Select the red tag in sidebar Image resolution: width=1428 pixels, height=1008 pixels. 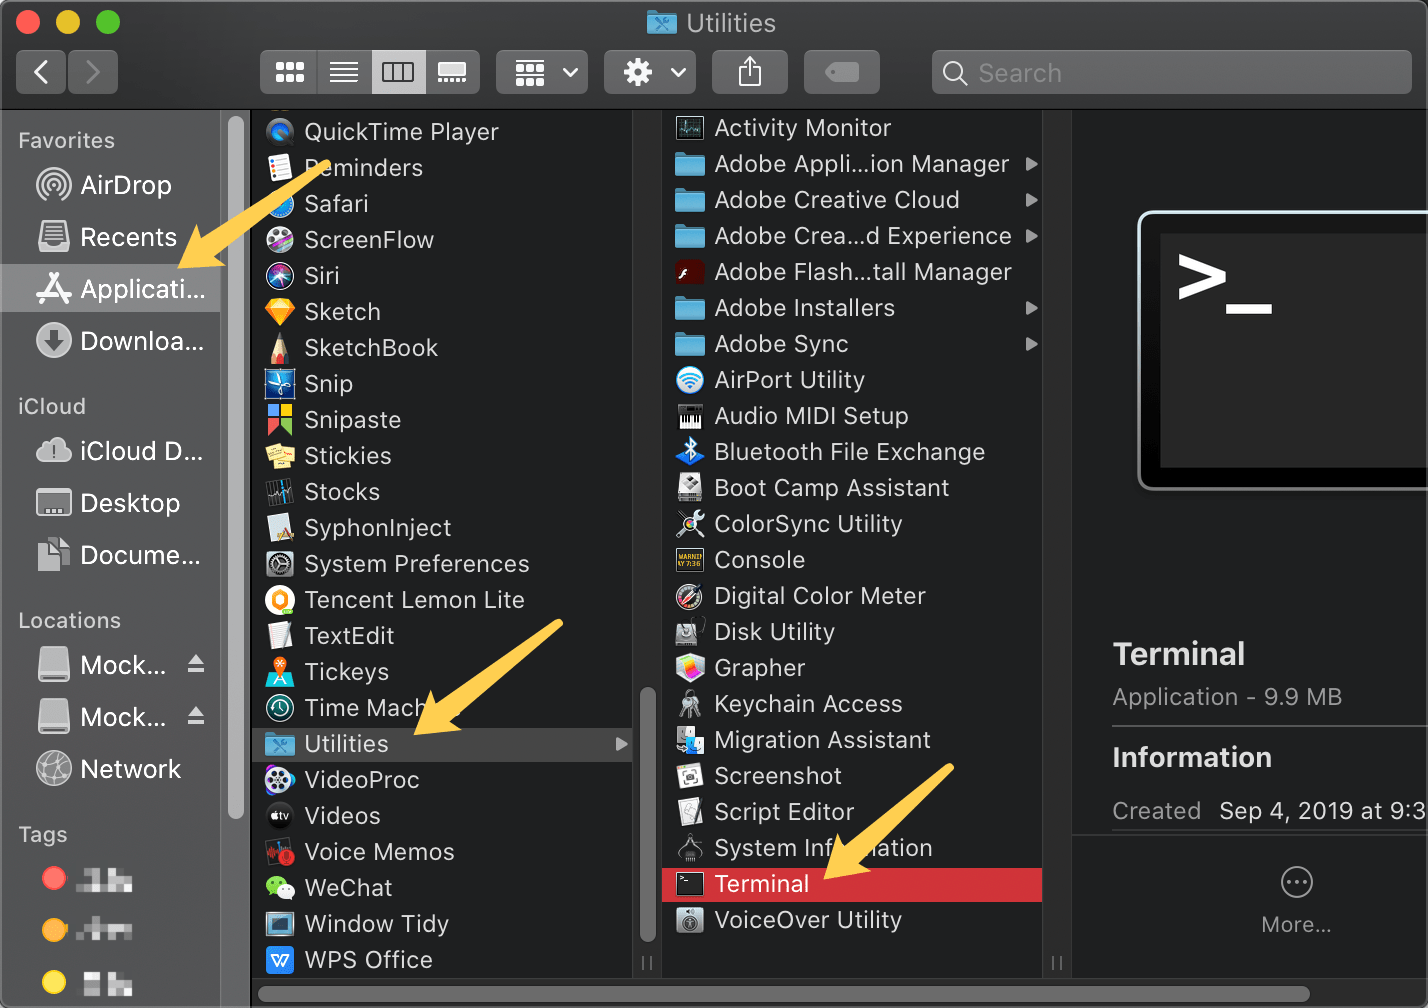tap(54, 878)
